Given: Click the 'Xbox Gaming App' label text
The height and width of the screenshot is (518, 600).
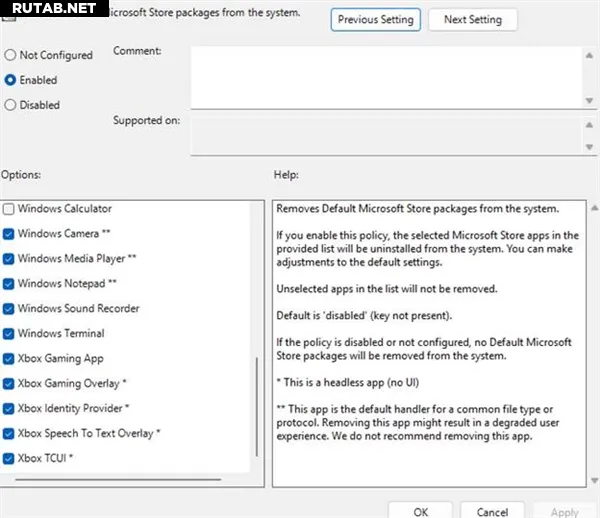Looking at the screenshot, I should click(61, 358).
